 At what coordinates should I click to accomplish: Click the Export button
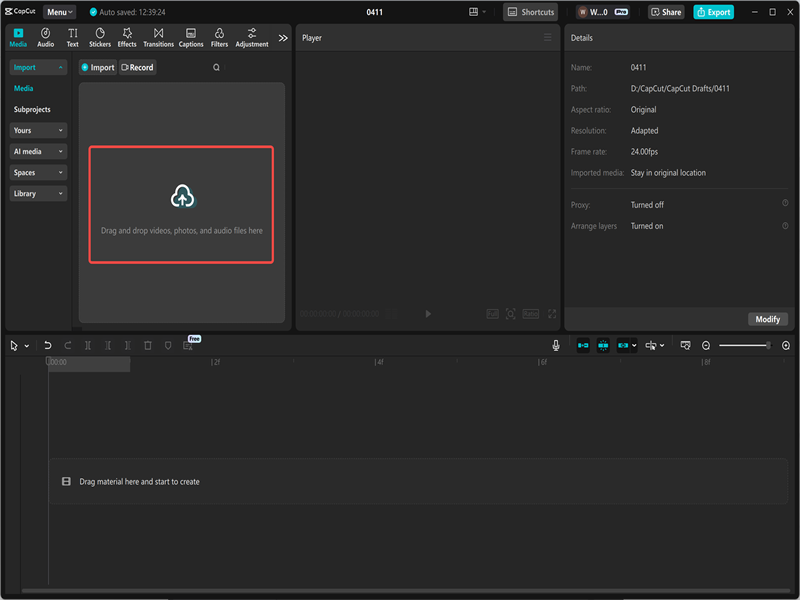pyautogui.click(x=713, y=12)
